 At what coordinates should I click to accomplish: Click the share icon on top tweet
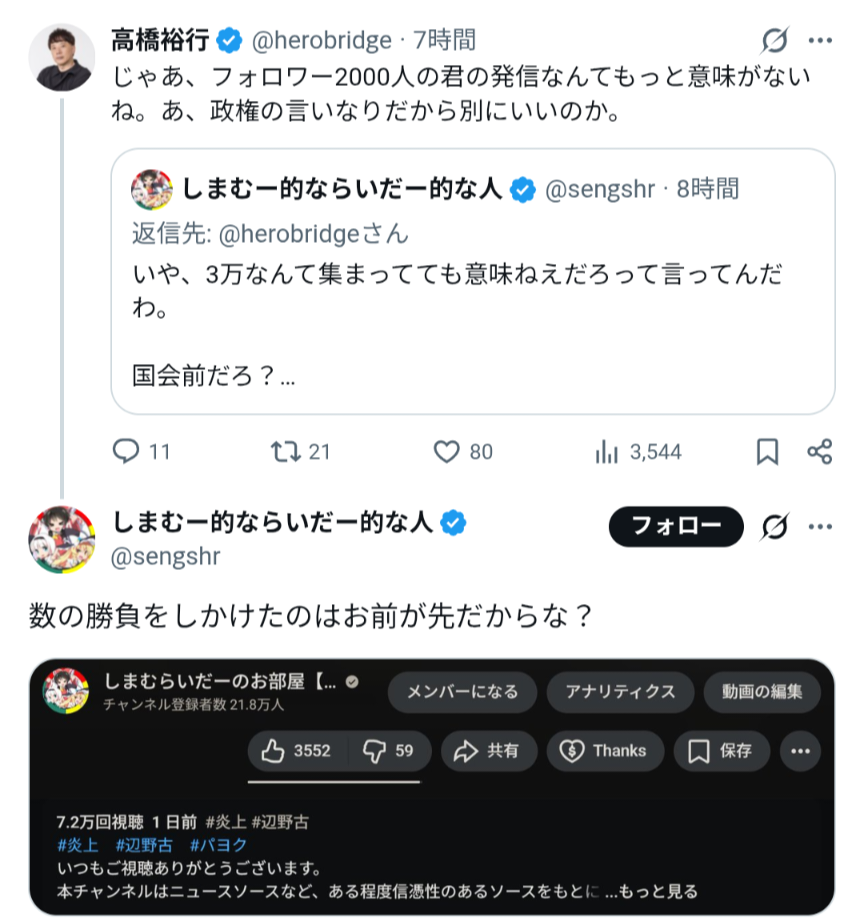point(819,452)
